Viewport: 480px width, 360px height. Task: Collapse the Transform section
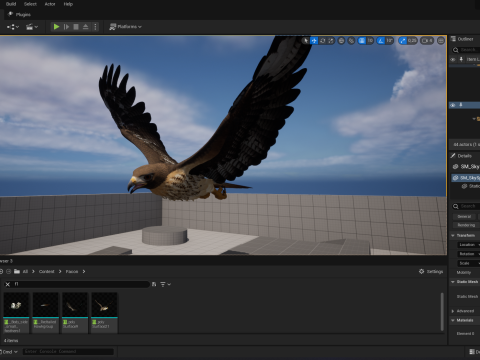coord(453,235)
